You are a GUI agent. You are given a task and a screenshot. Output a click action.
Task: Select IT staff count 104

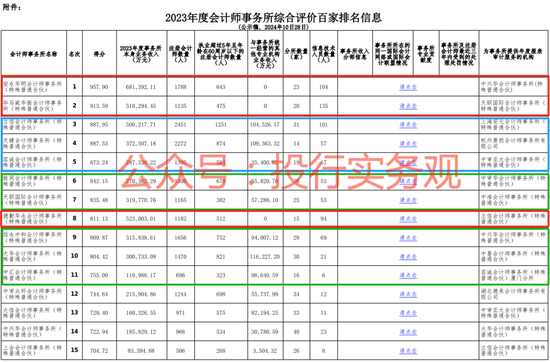tap(323, 87)
